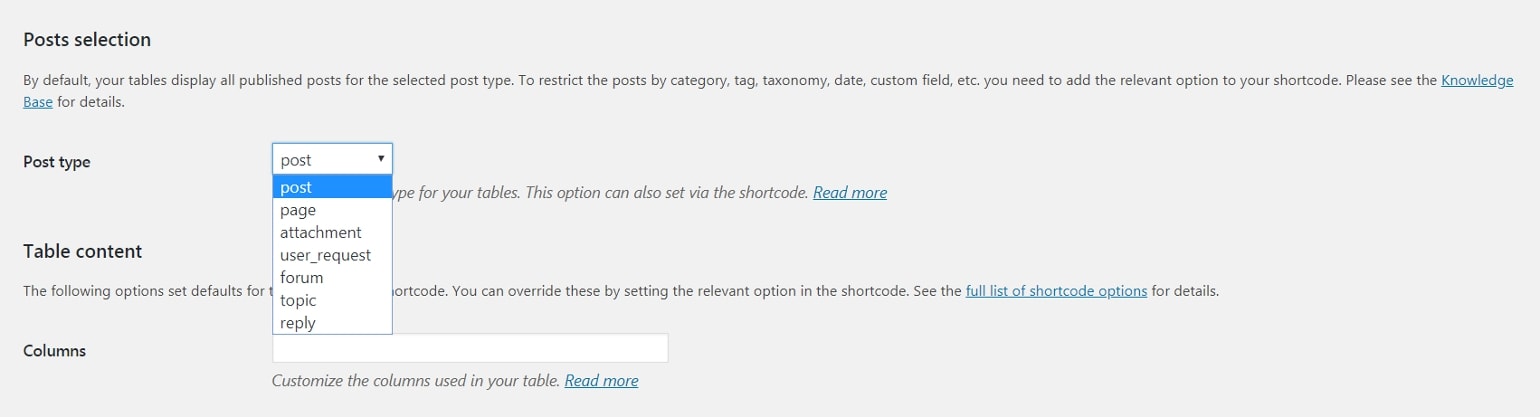Pick 'user_request' from the post type options
The height and width of the screenshot is (417, 1540).
(331, 255)
